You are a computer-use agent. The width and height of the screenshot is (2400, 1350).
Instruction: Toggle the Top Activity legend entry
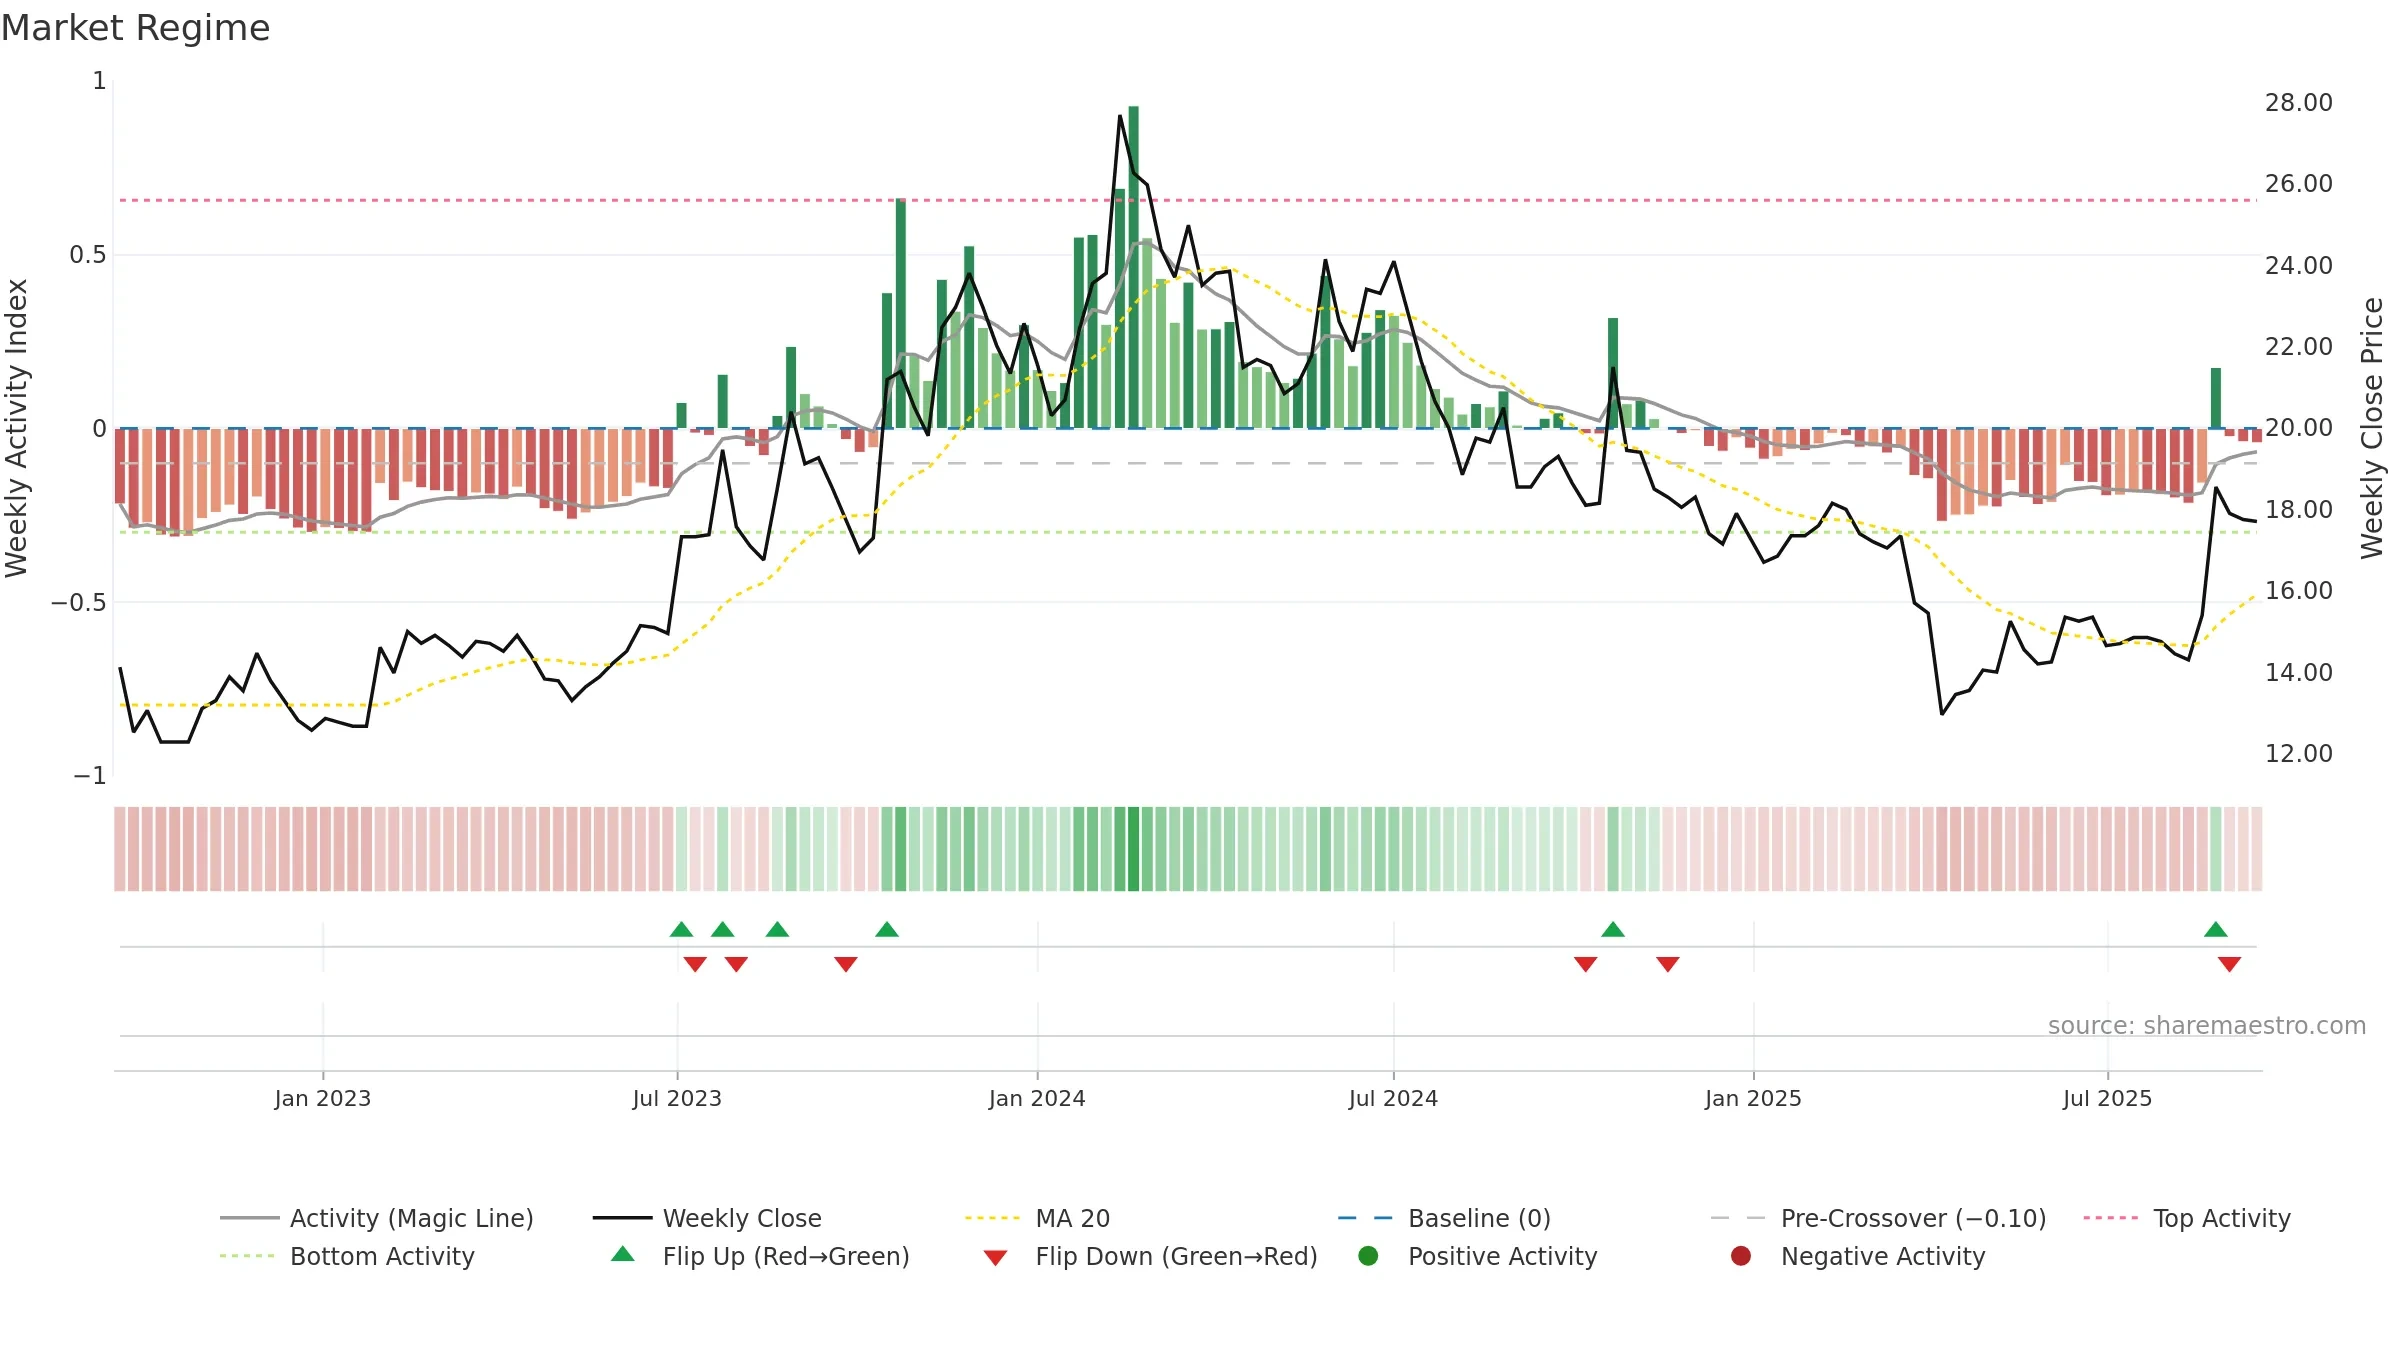(x=2187, y=1218)
